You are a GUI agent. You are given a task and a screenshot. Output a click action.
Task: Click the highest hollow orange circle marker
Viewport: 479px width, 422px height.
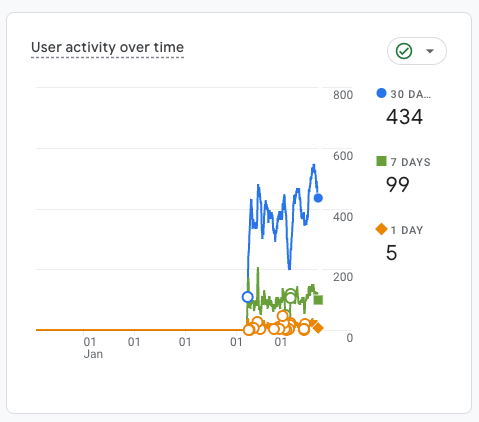[x=282, y=316]
